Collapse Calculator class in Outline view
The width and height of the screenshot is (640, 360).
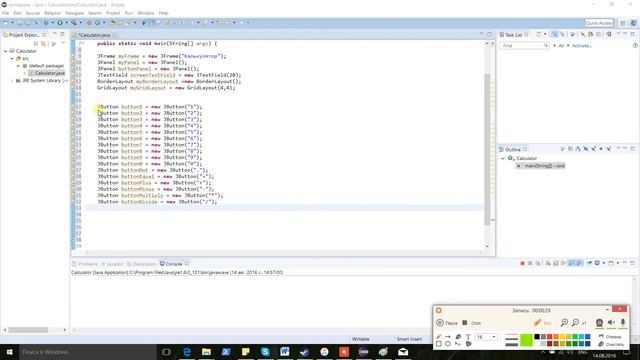[x=503, y=158]
